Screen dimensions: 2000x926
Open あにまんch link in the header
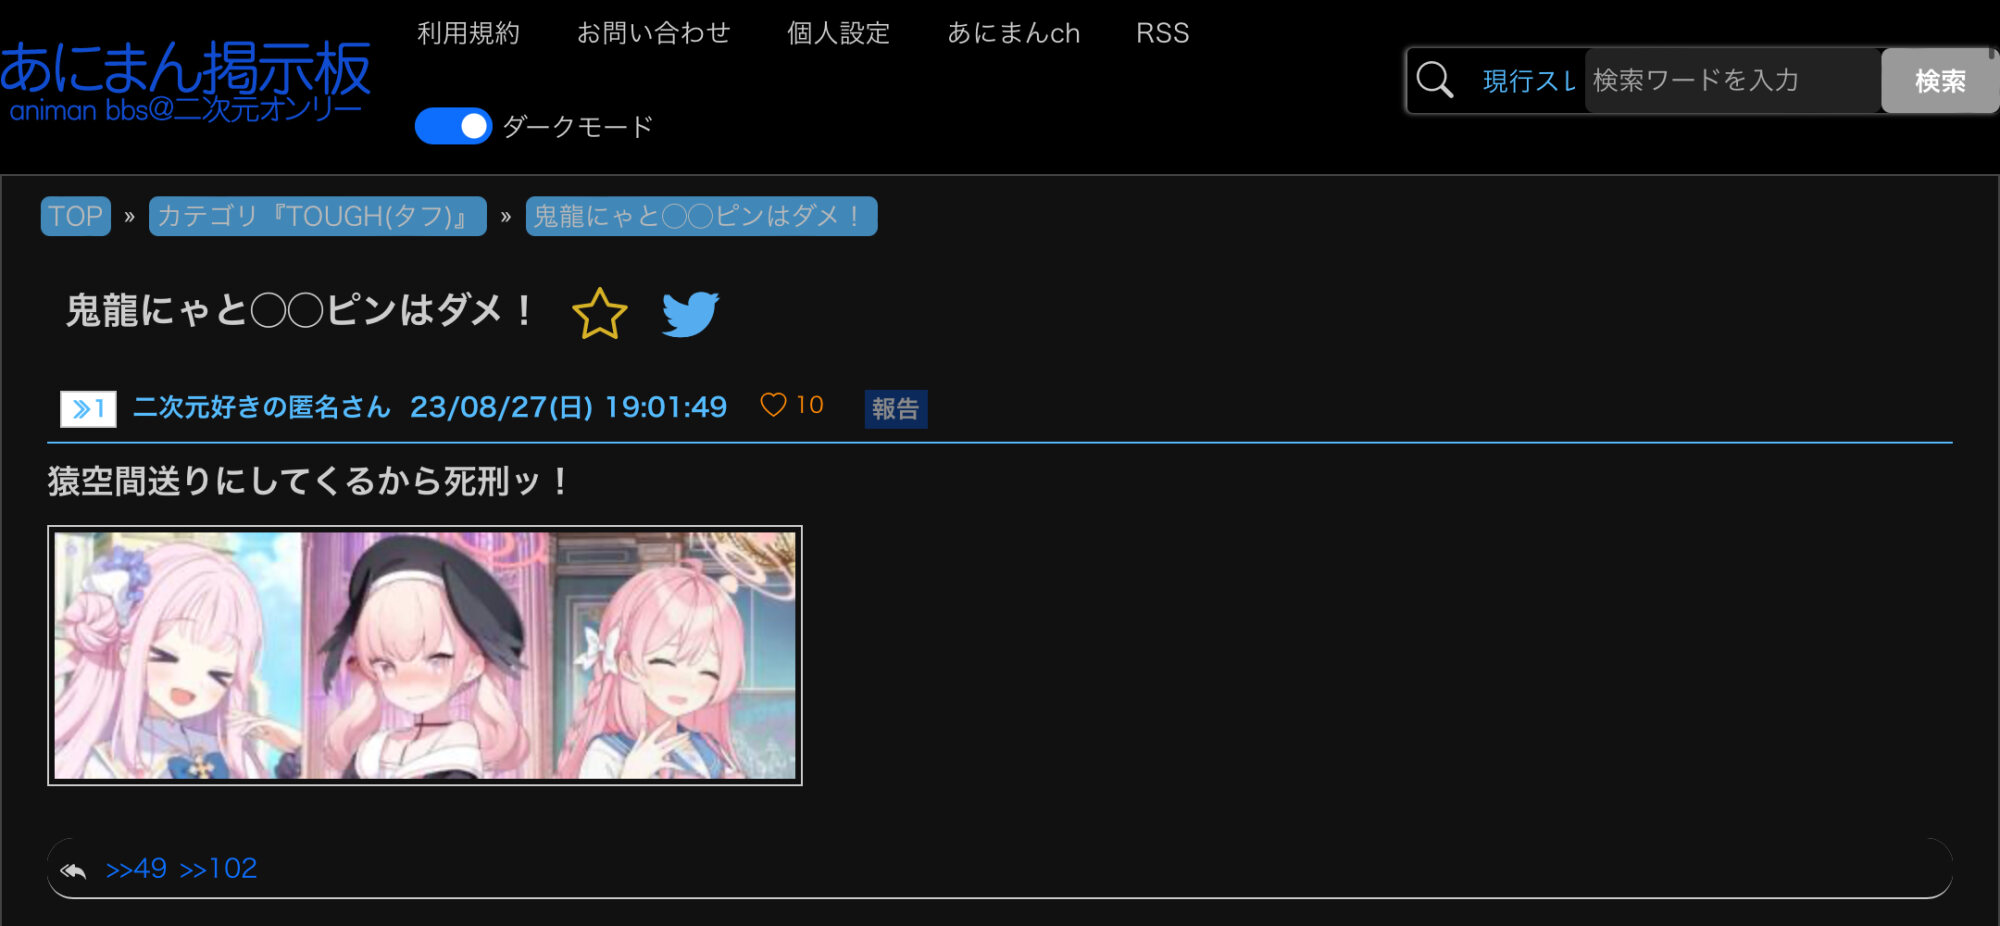[1013, 33]
